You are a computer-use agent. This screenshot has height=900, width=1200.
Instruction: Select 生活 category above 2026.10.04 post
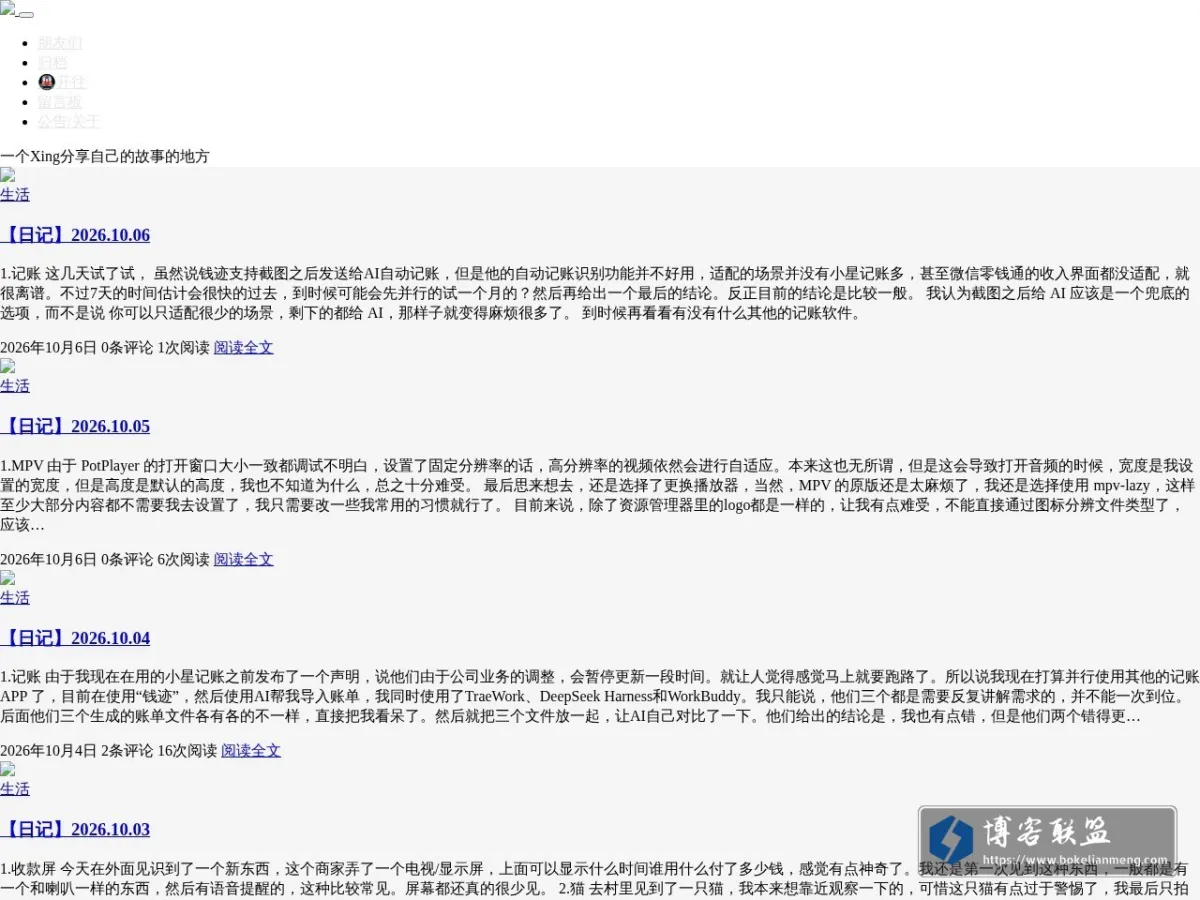[15, 598]
